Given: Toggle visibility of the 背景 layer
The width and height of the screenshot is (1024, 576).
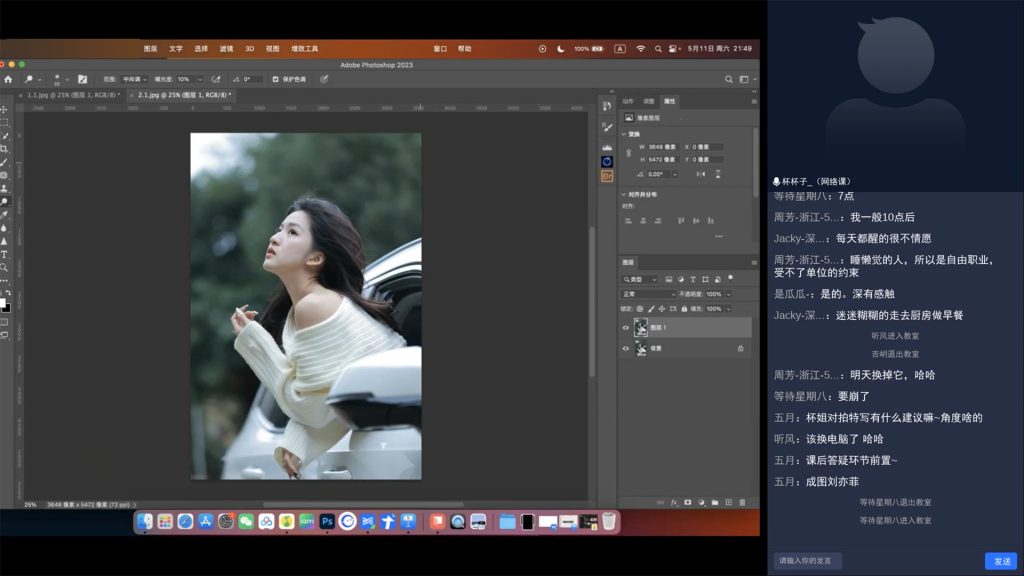Looking at the screenshot, I should pos(626,349).
